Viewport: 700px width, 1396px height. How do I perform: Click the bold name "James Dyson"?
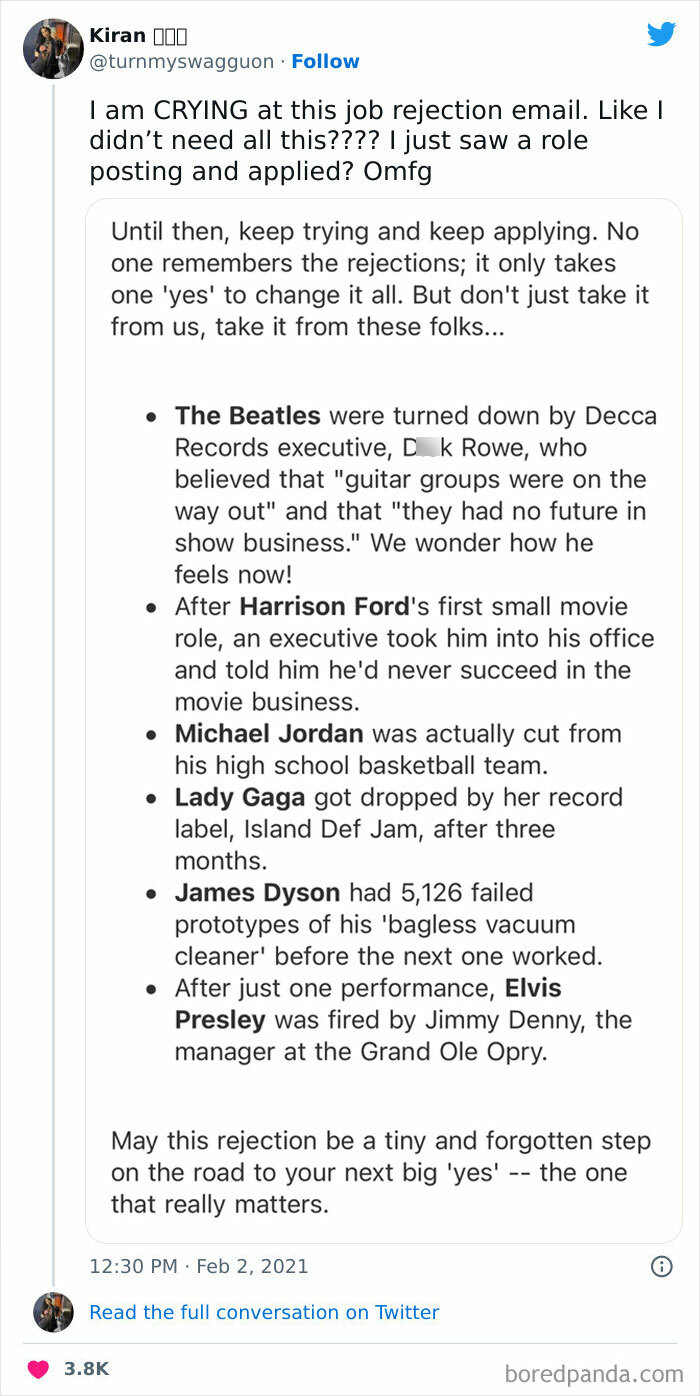257,892
